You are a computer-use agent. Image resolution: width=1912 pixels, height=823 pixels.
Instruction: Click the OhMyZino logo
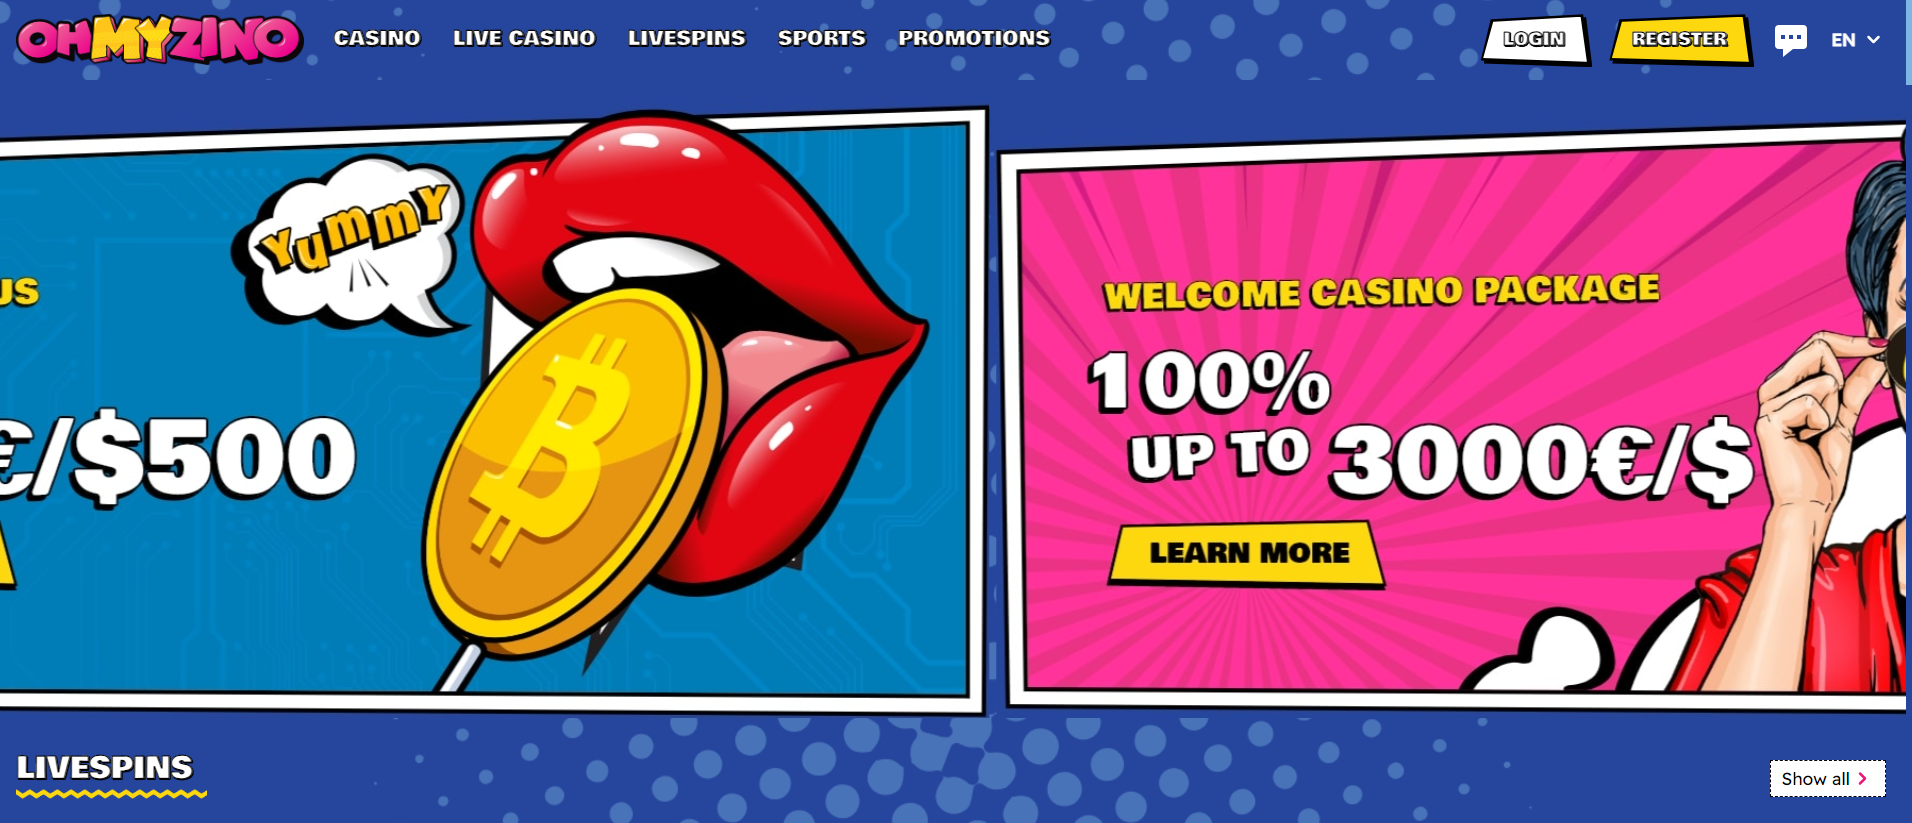tap(159, 39)
